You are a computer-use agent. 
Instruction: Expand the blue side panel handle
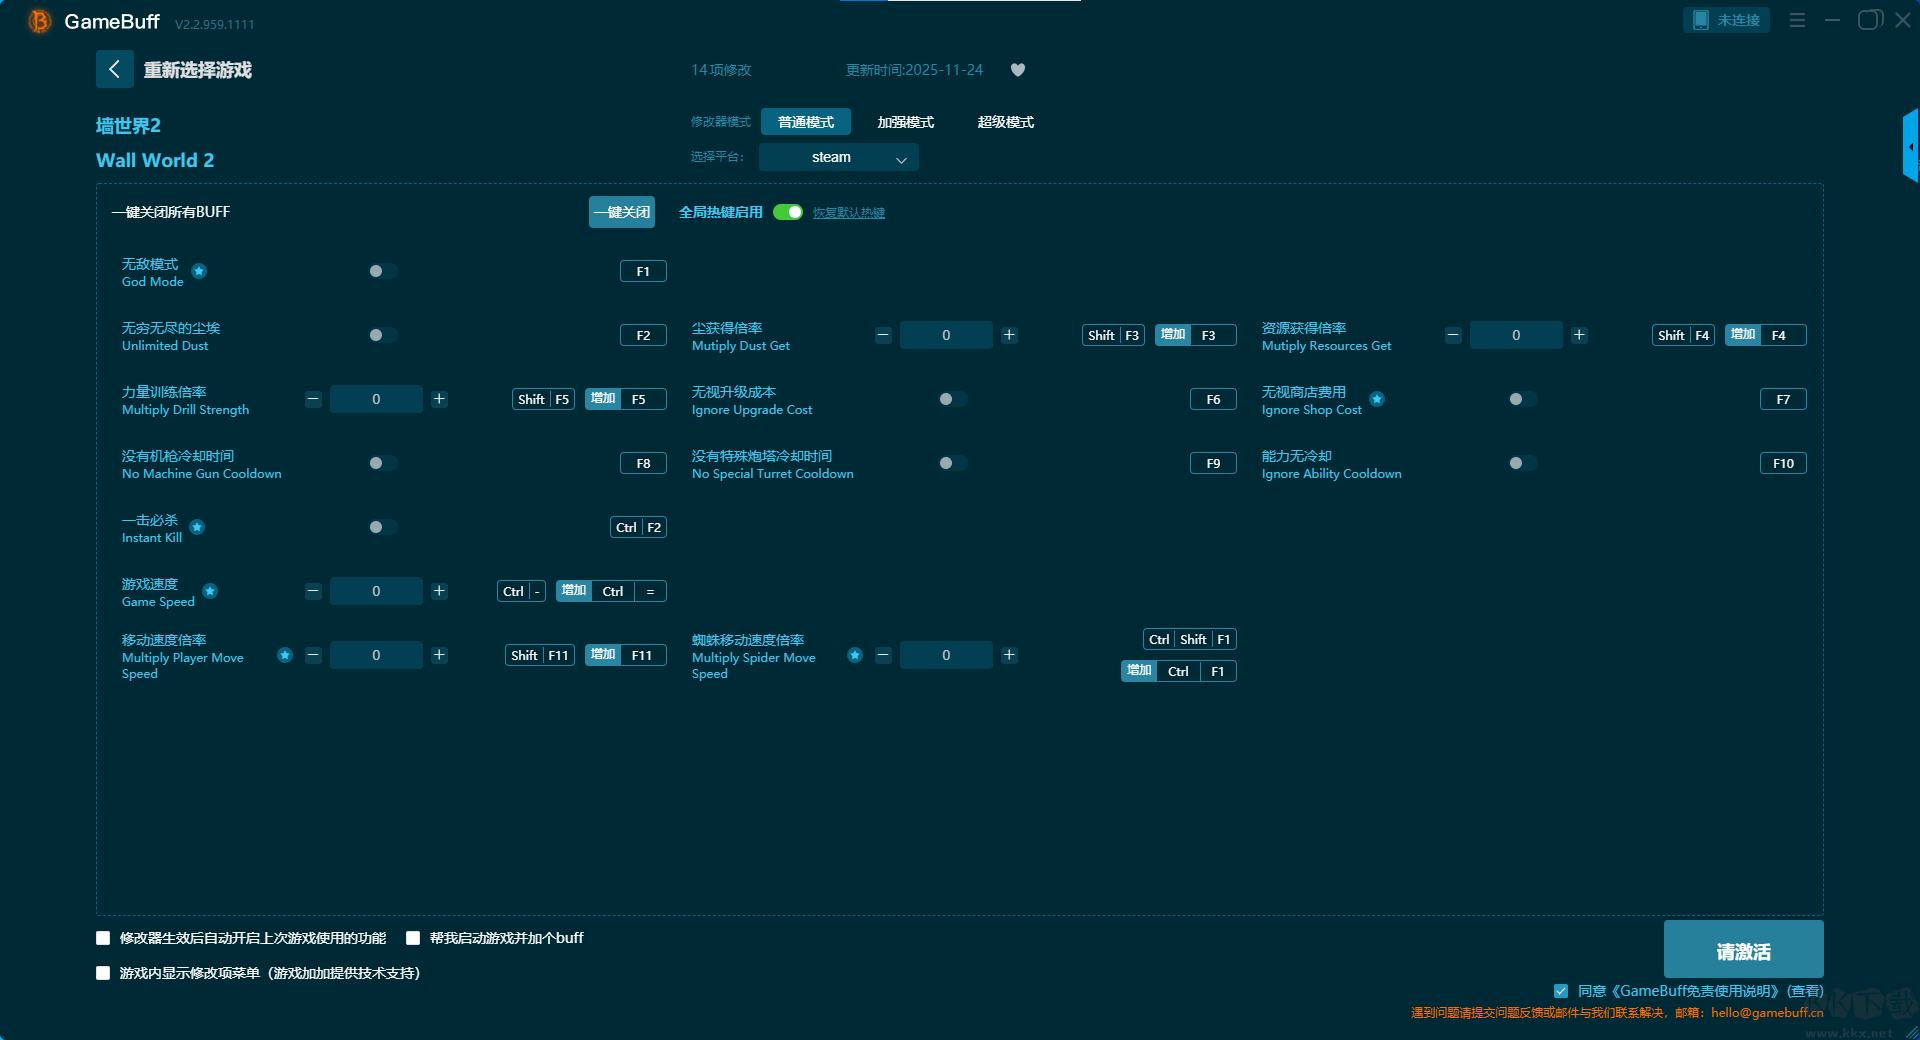tap(1911, 146)
